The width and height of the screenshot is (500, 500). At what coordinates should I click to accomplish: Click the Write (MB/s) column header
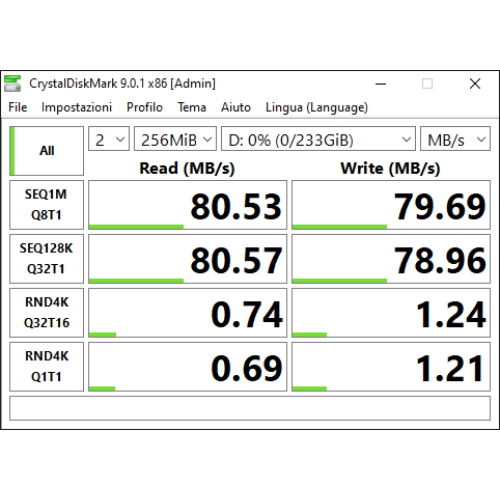390,168
